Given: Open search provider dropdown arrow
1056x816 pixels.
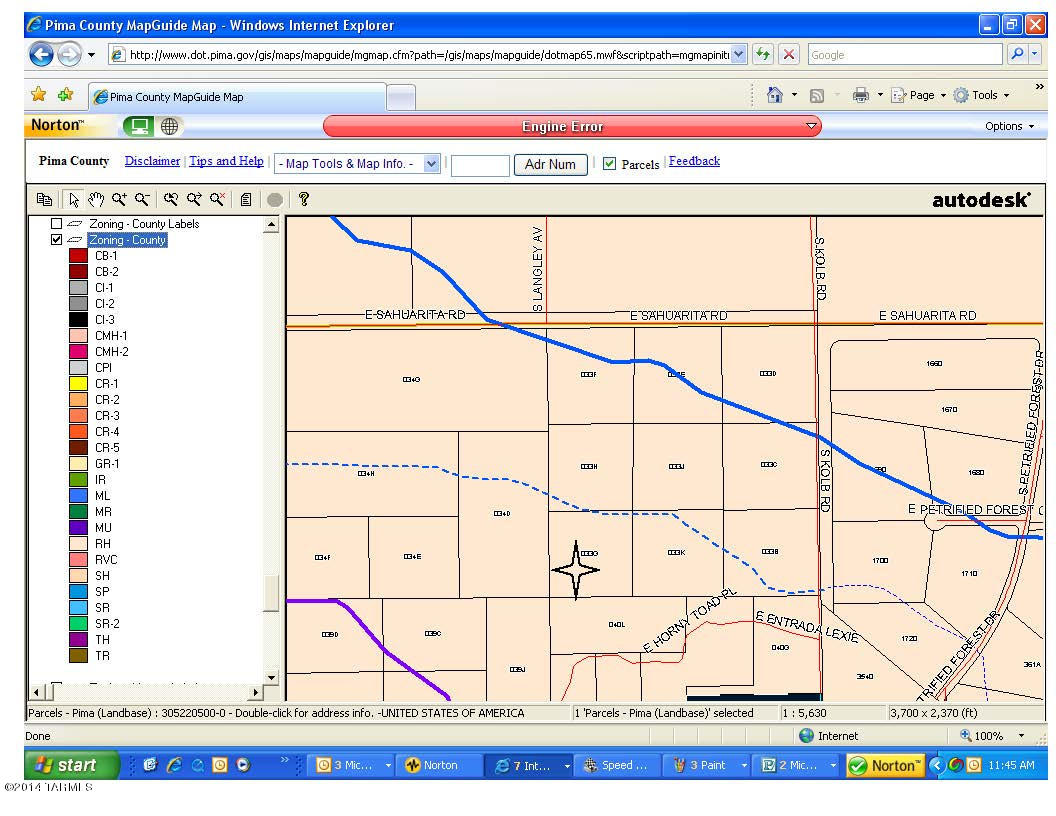Looking at the screenshot, I should 1035,54.
